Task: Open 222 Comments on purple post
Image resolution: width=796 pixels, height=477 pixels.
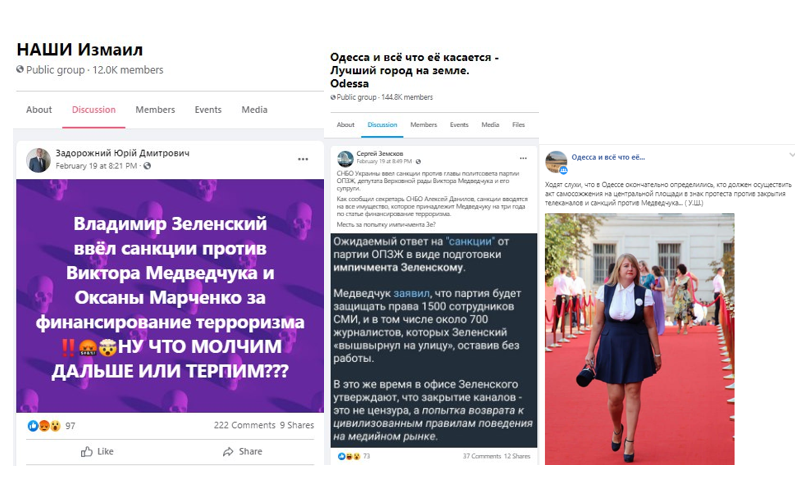Action: click(x=244, y=425)
